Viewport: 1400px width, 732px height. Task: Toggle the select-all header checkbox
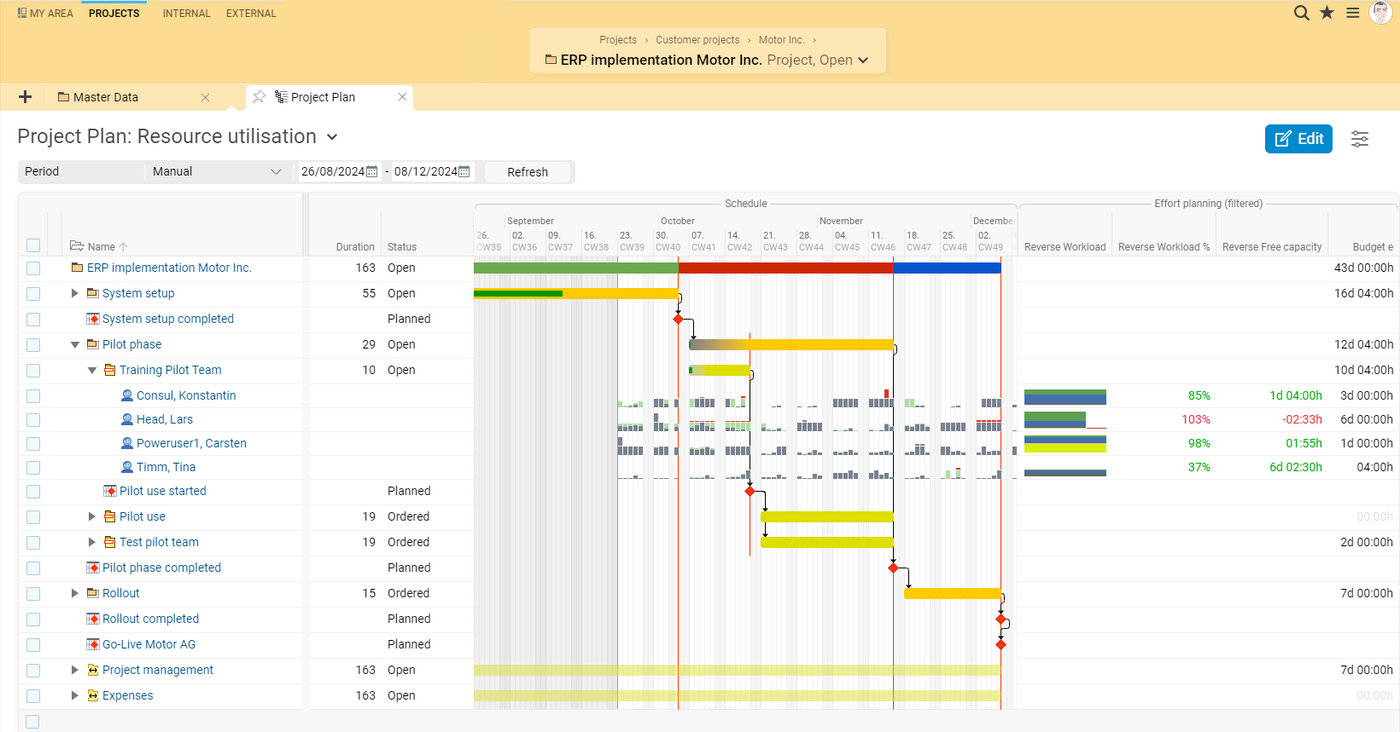pos(34,246)
